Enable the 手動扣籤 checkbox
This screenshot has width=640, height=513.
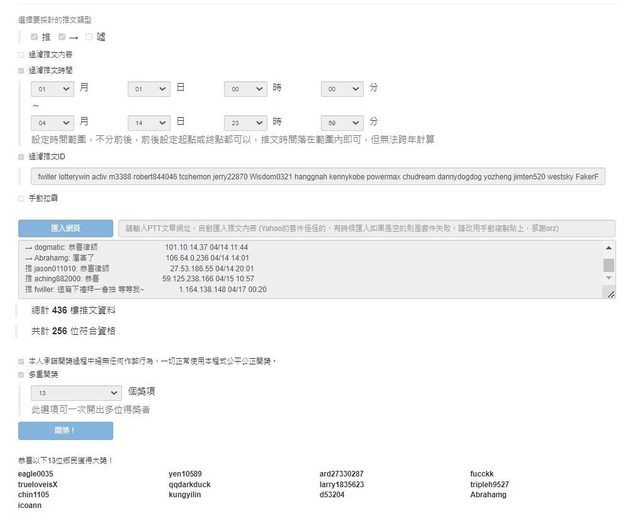click(x=22, y=199)
